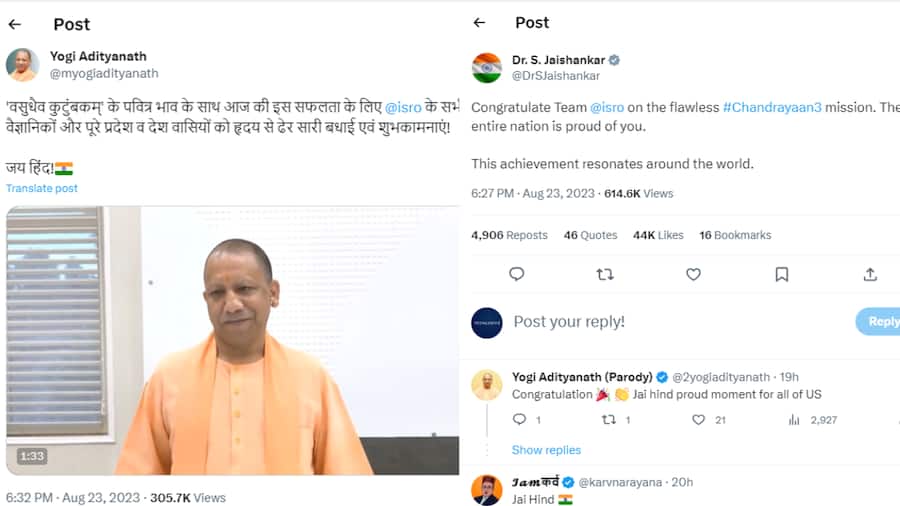The image size is (900, 506).
Task: Translate post from Yogi Adityanath
Action: 42,188
